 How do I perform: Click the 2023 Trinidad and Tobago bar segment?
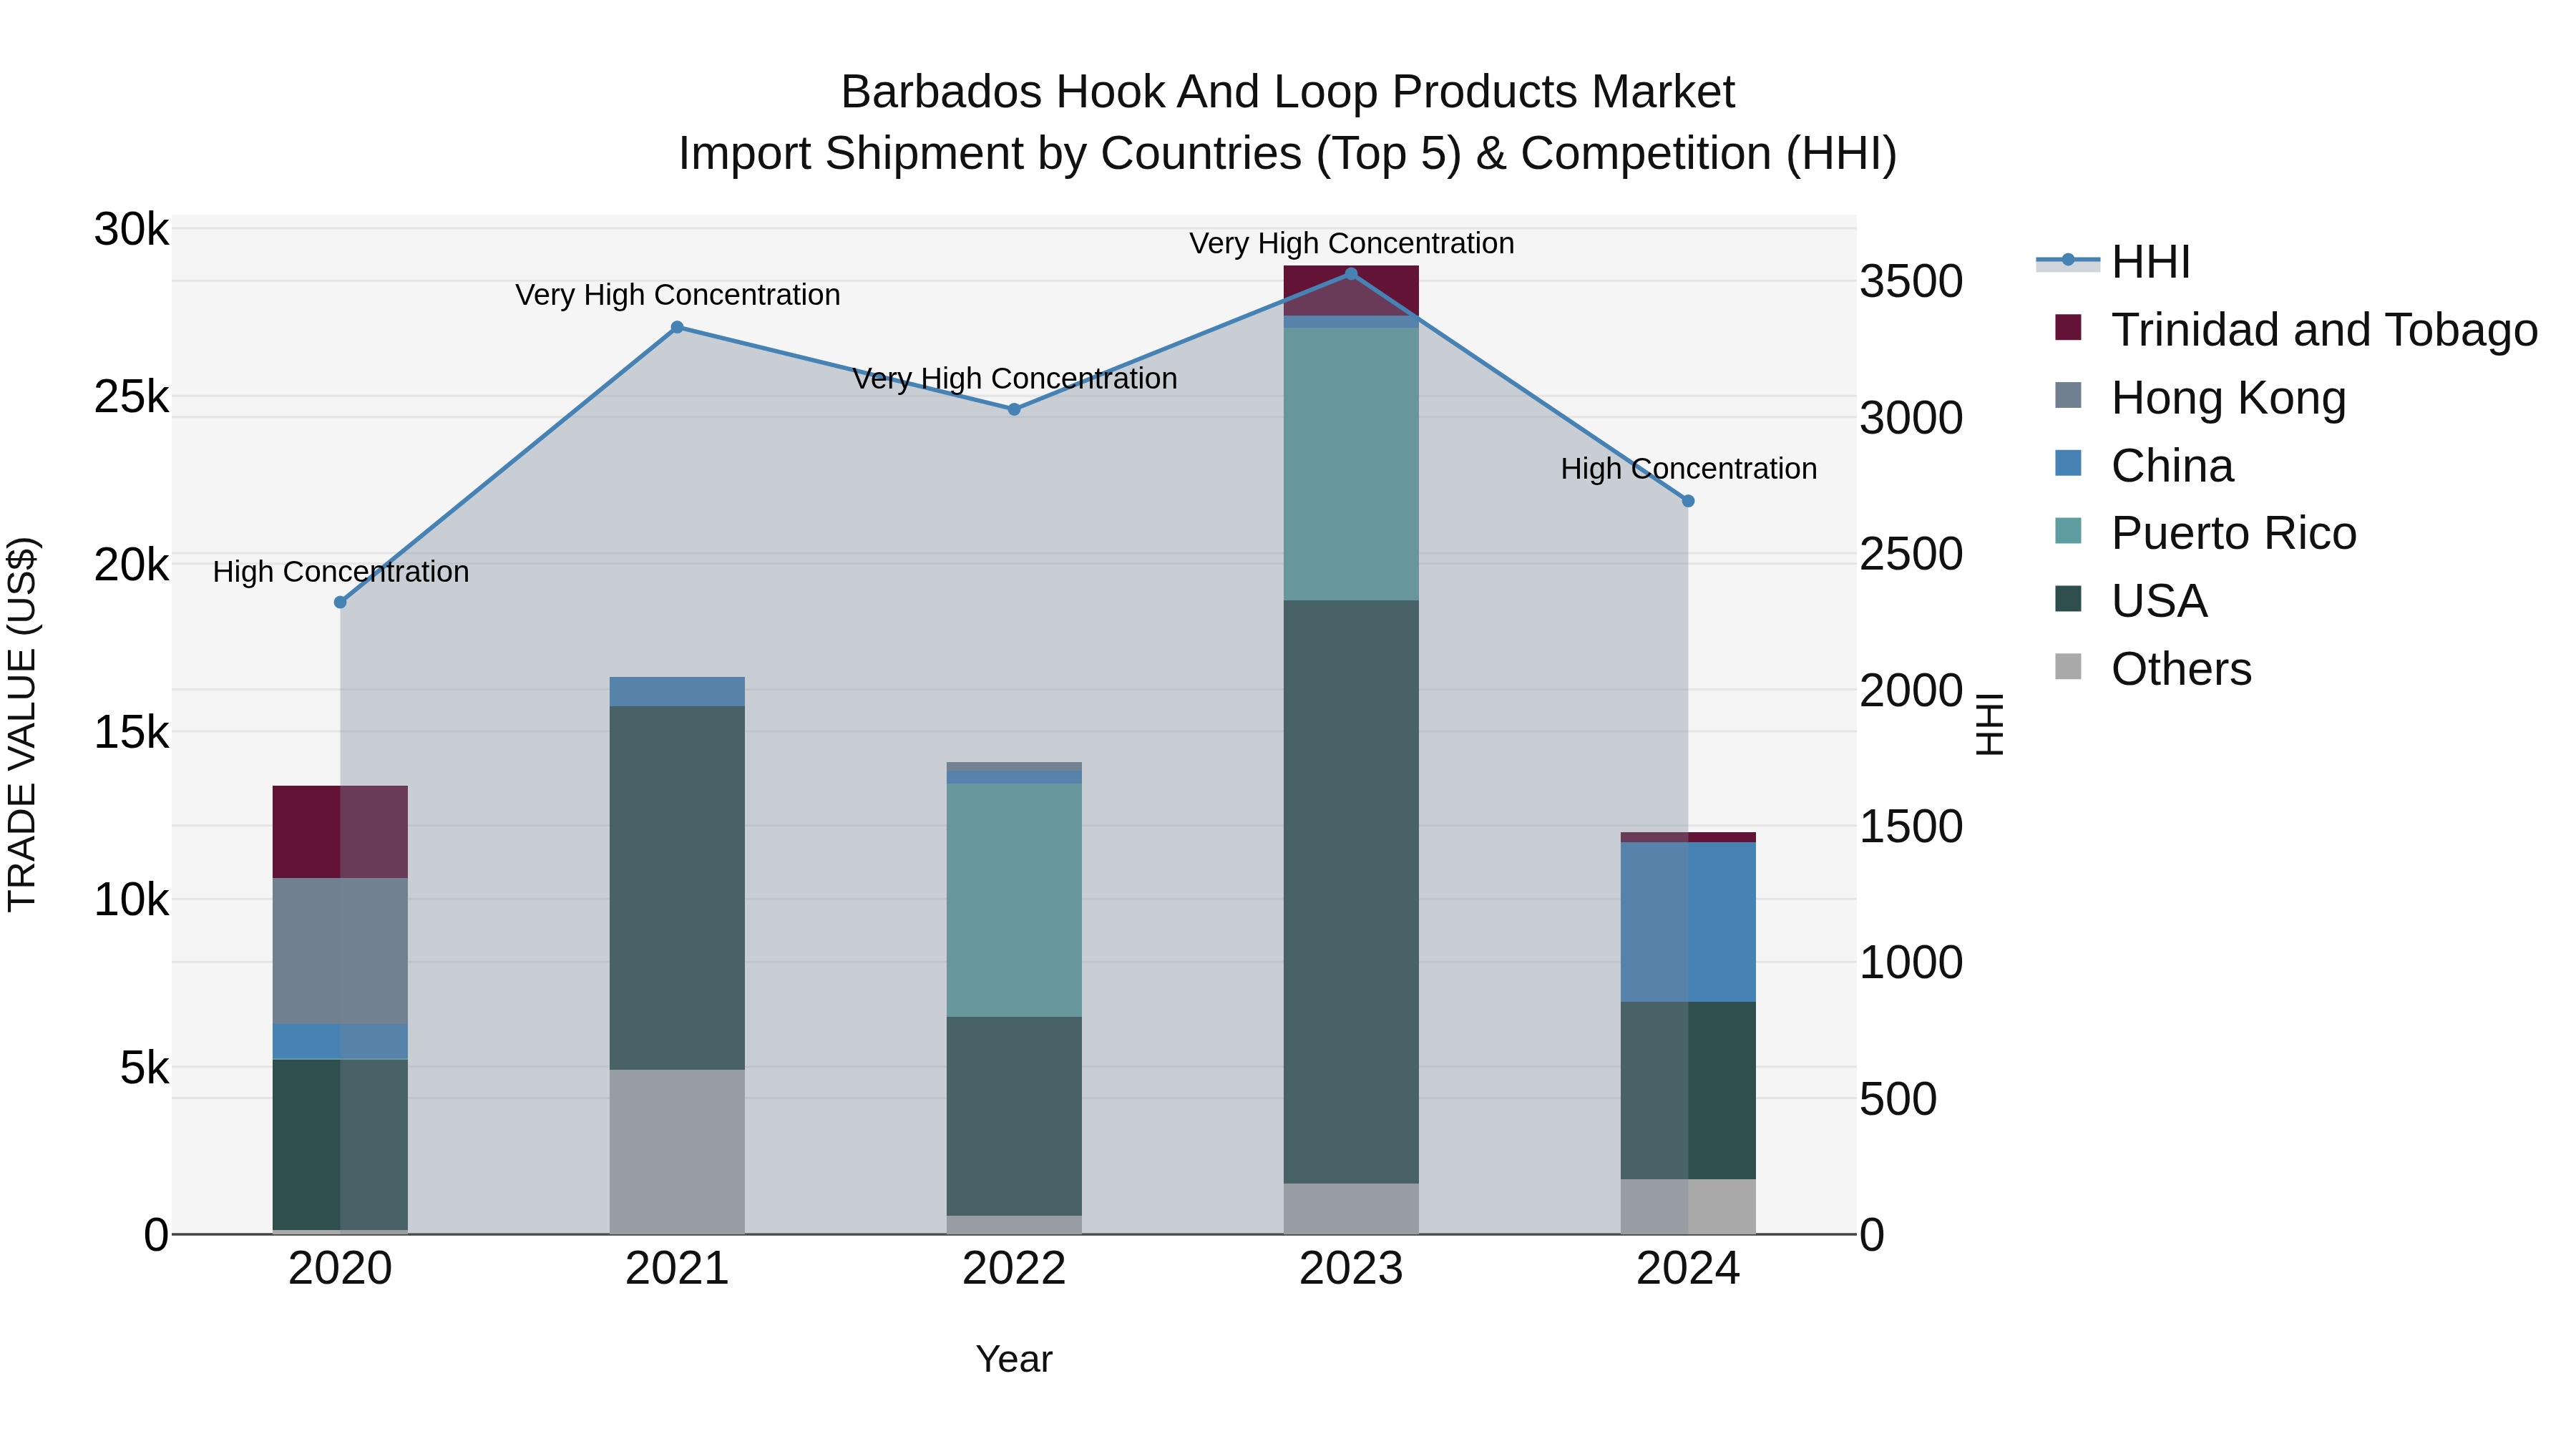click(1351, 291)
